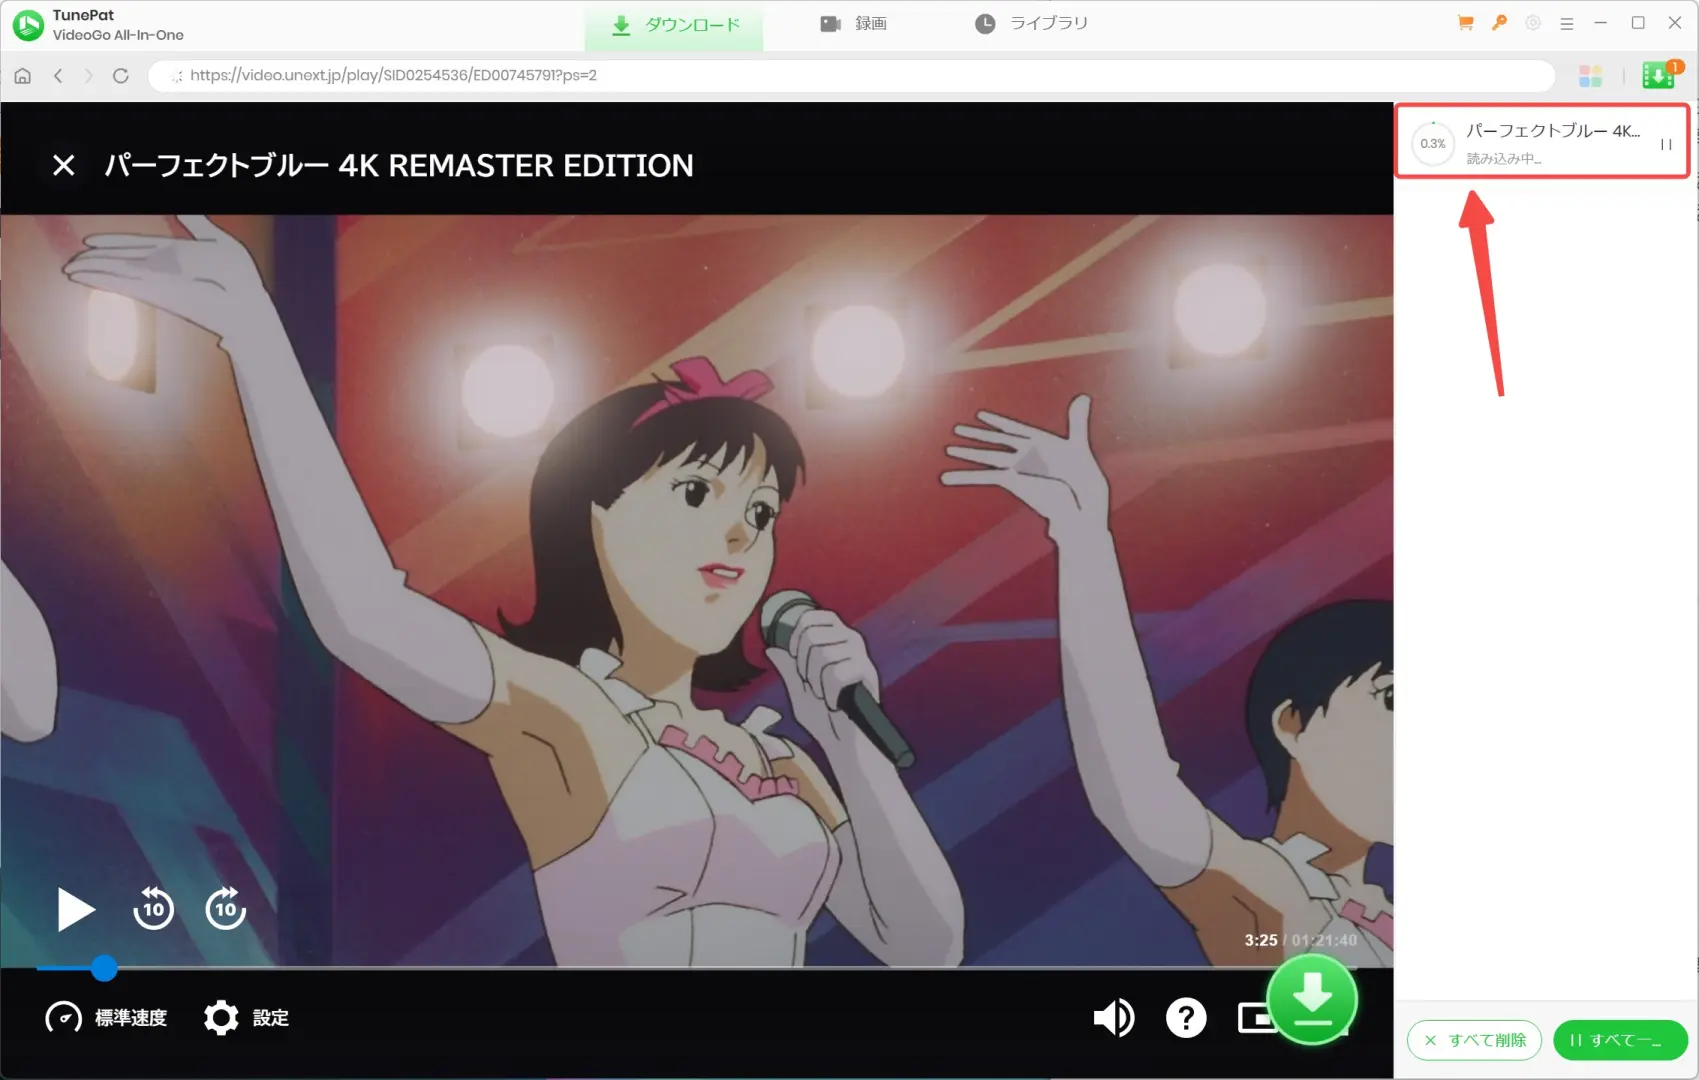The image size is (1699, 1080).
Task: Click すべて削除 to remove all
Action: click(x=1474, y=1040)
